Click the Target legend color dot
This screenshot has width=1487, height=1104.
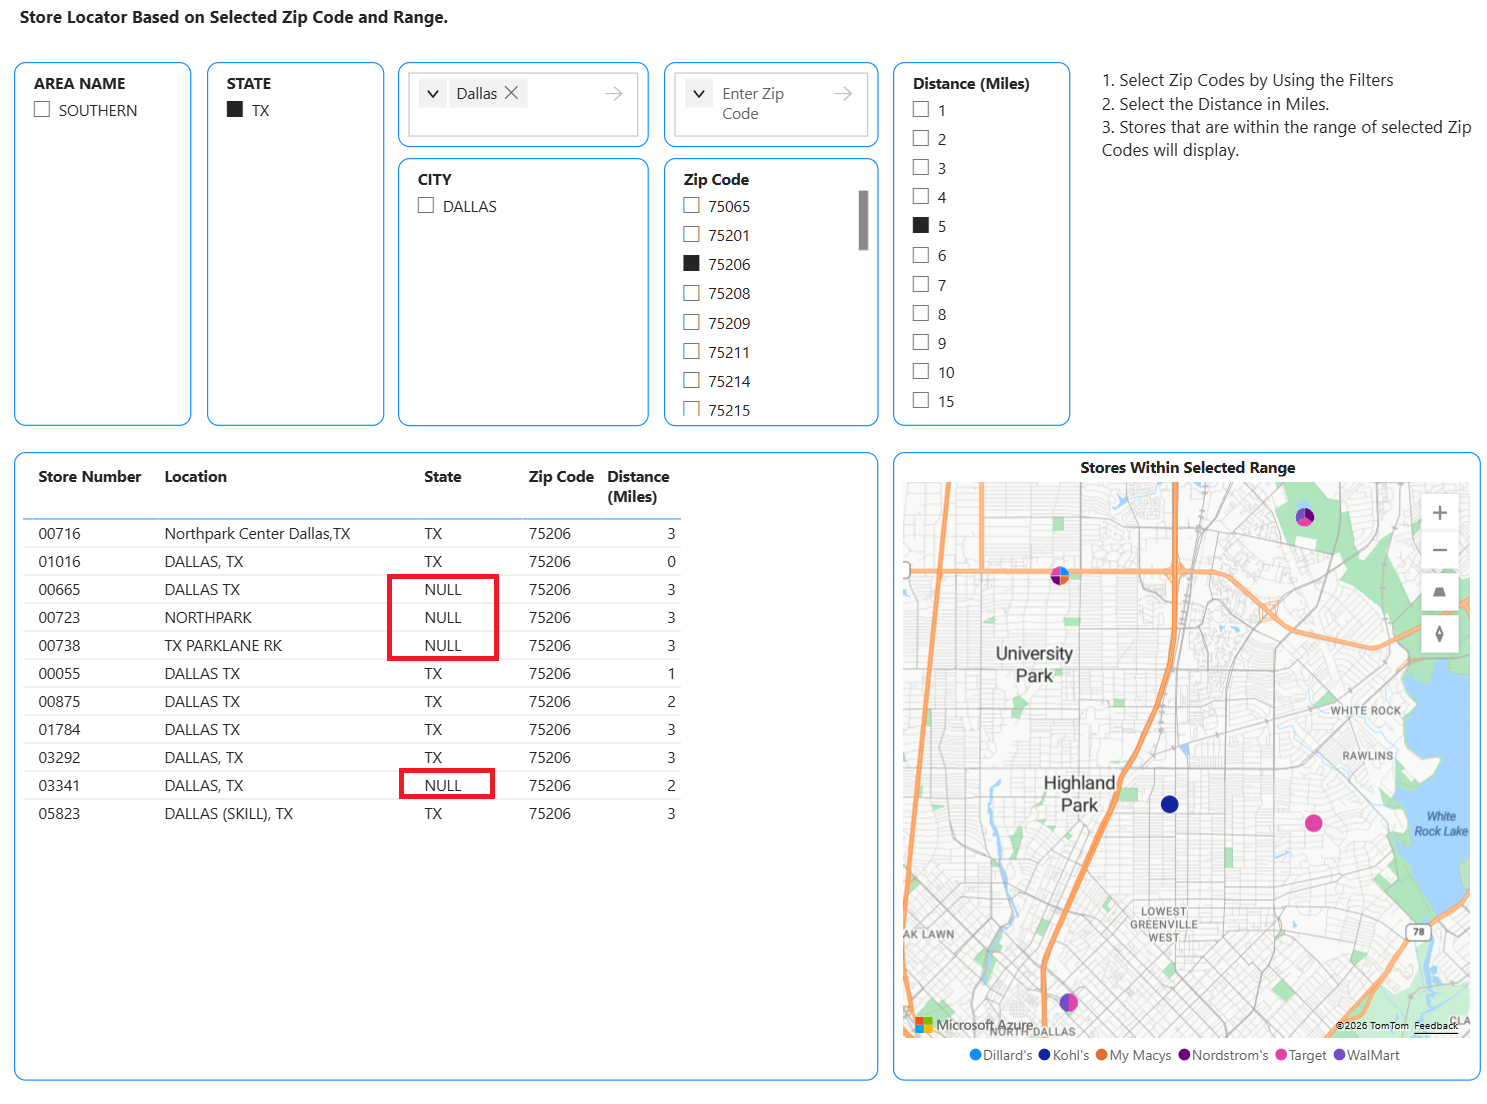(1281, 1055)
